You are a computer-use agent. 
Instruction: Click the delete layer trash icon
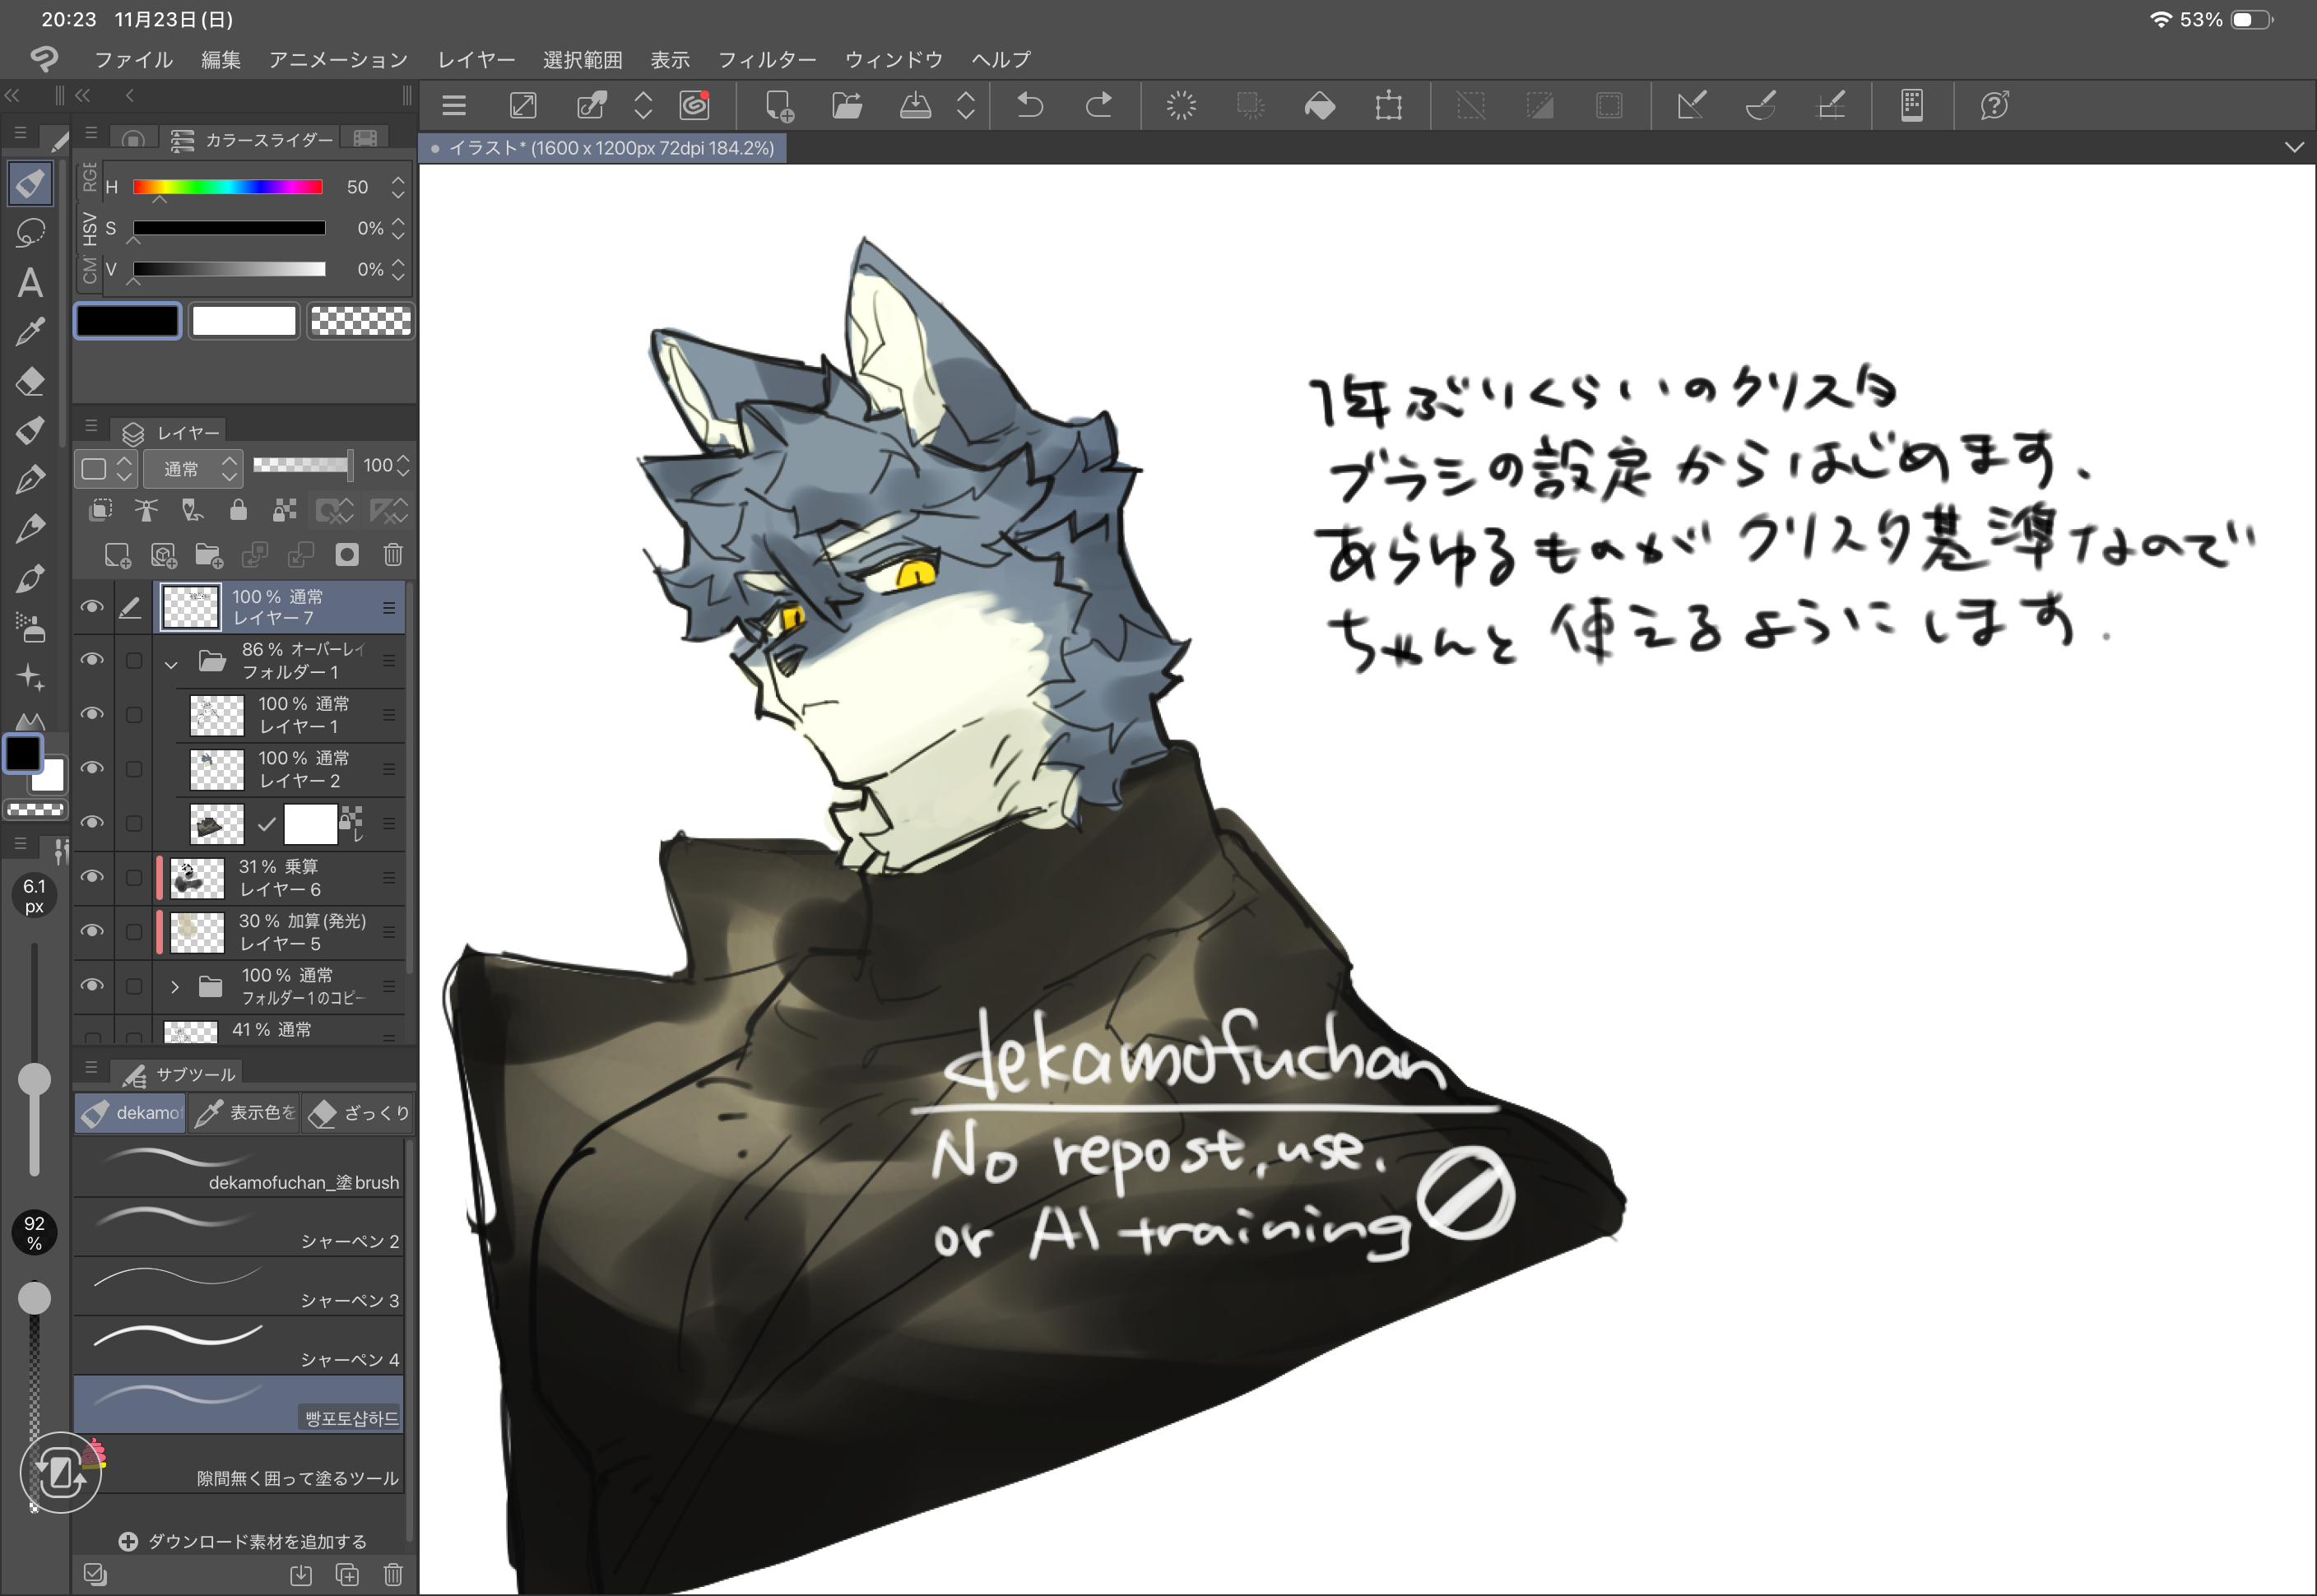click(393, 555)
